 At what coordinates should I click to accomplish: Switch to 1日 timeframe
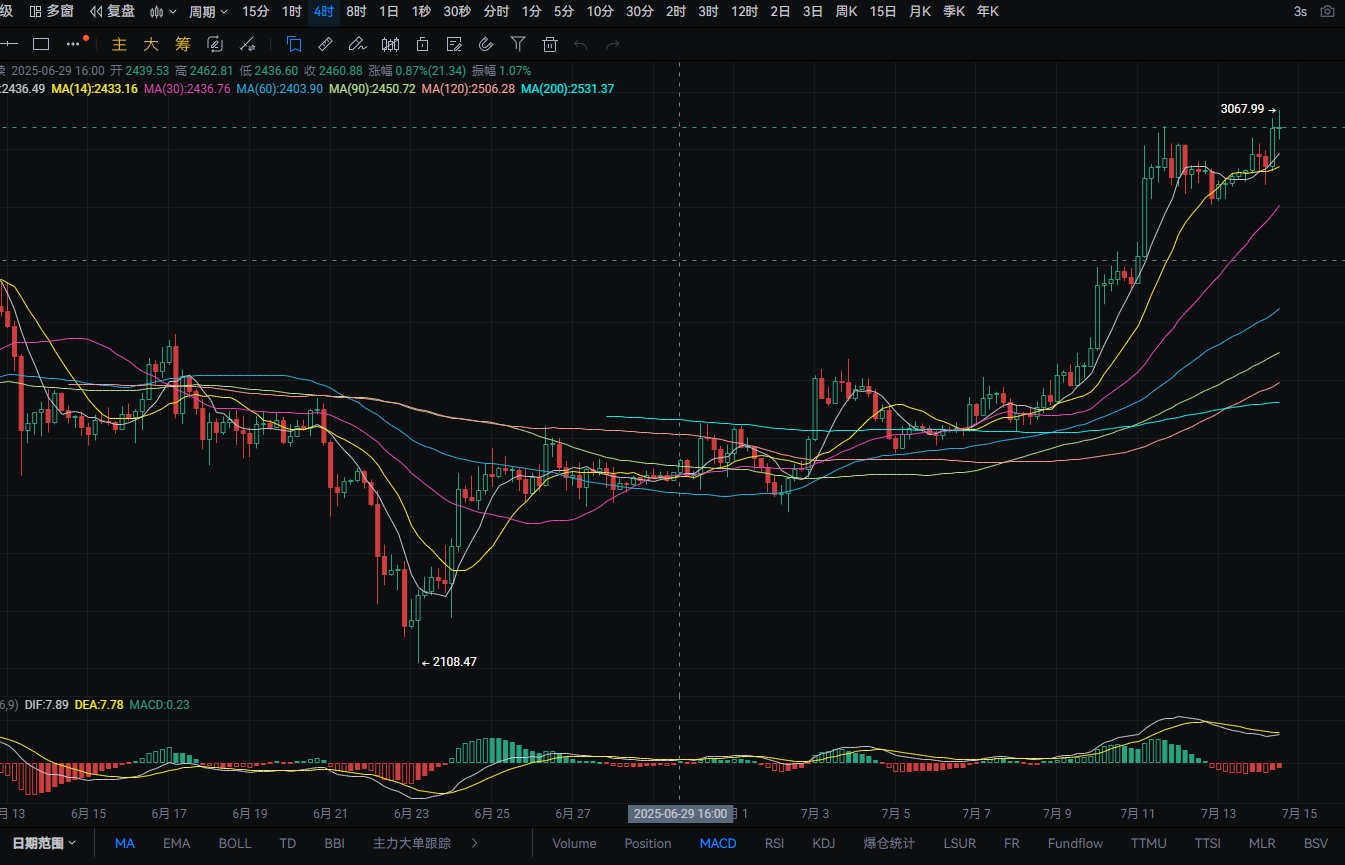(x=389, y=11)
